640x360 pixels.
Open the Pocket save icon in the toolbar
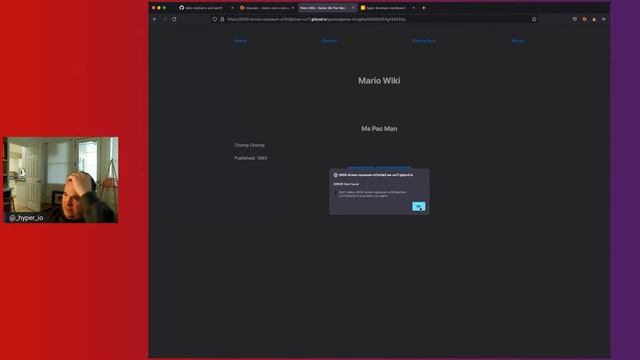575,19
